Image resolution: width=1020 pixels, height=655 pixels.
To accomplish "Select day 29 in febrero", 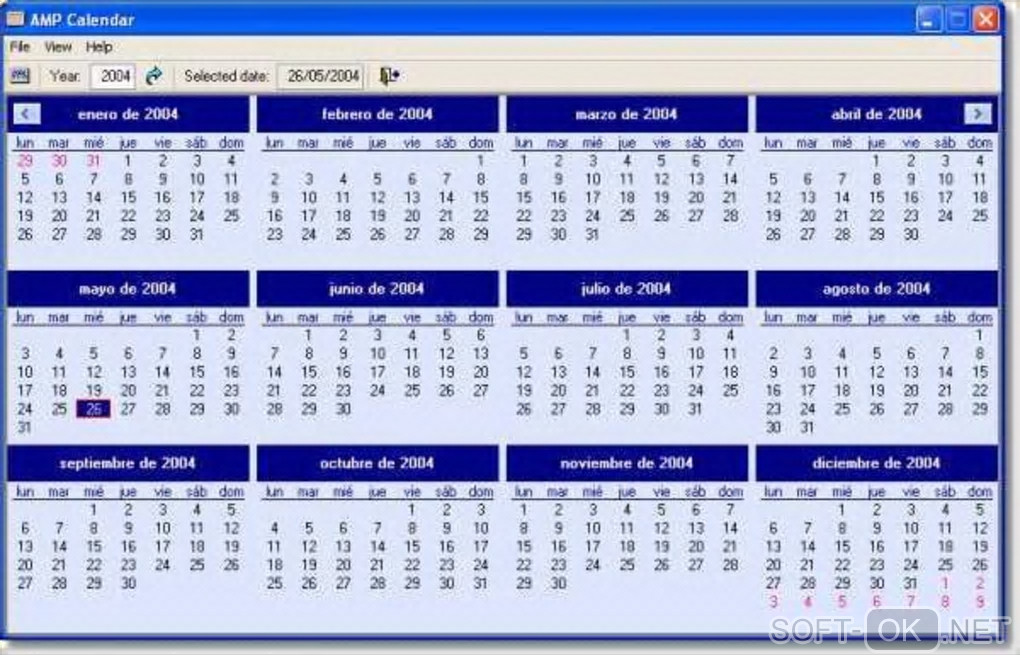I will click(x=481, y=234).
